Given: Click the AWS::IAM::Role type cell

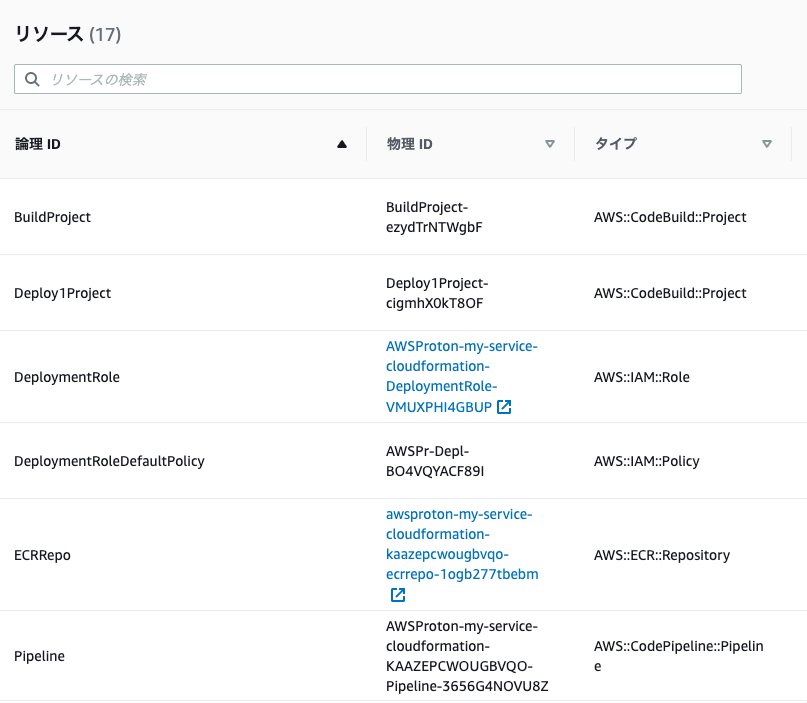Looking at the screenshot, I should [x=642, y=377].
